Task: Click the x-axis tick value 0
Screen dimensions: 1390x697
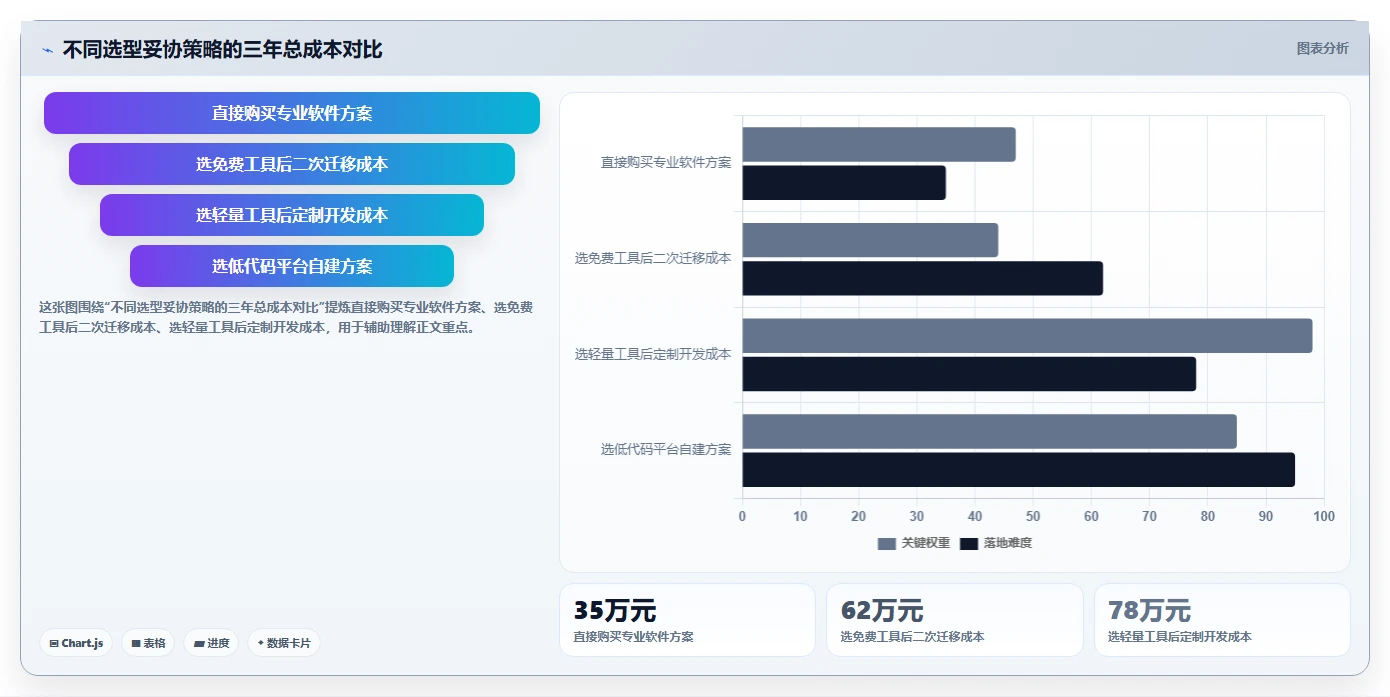Action: 742,516
